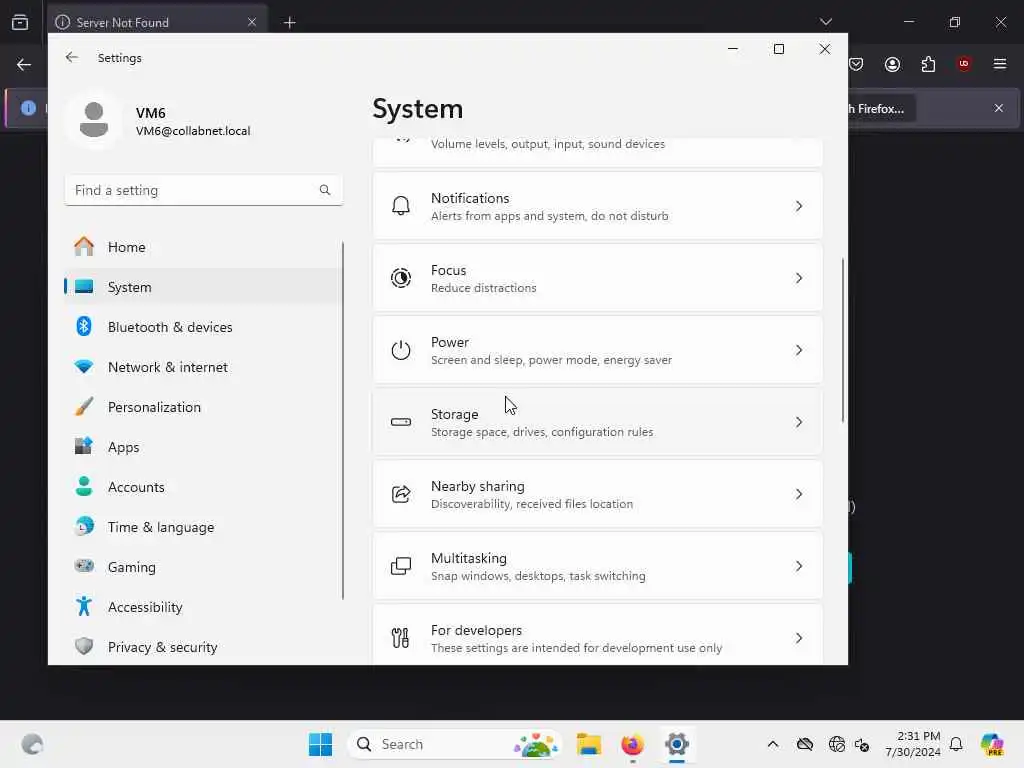Click the Settings main pane scrollbar

(842, 340)
